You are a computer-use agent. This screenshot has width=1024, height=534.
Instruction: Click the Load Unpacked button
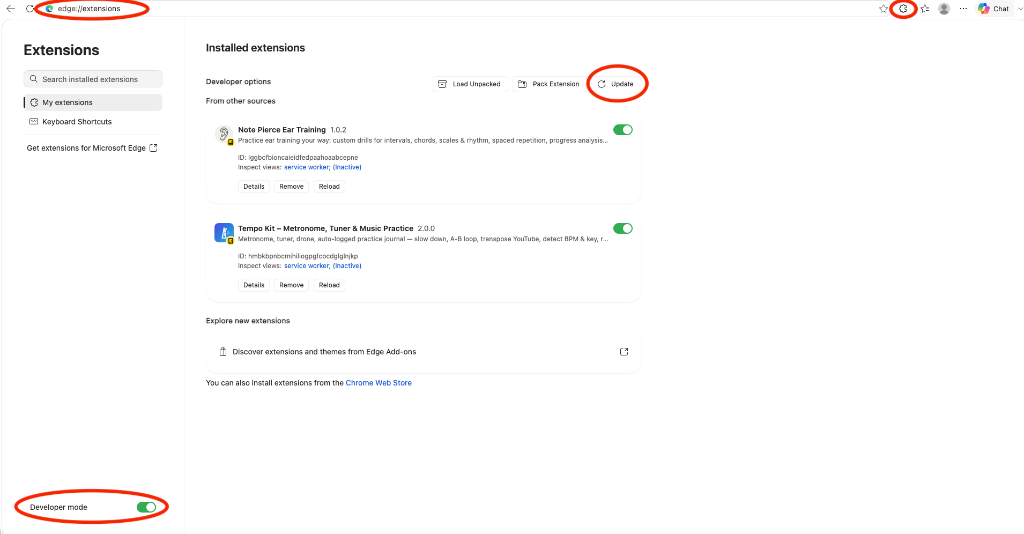[x=469, y=84]
